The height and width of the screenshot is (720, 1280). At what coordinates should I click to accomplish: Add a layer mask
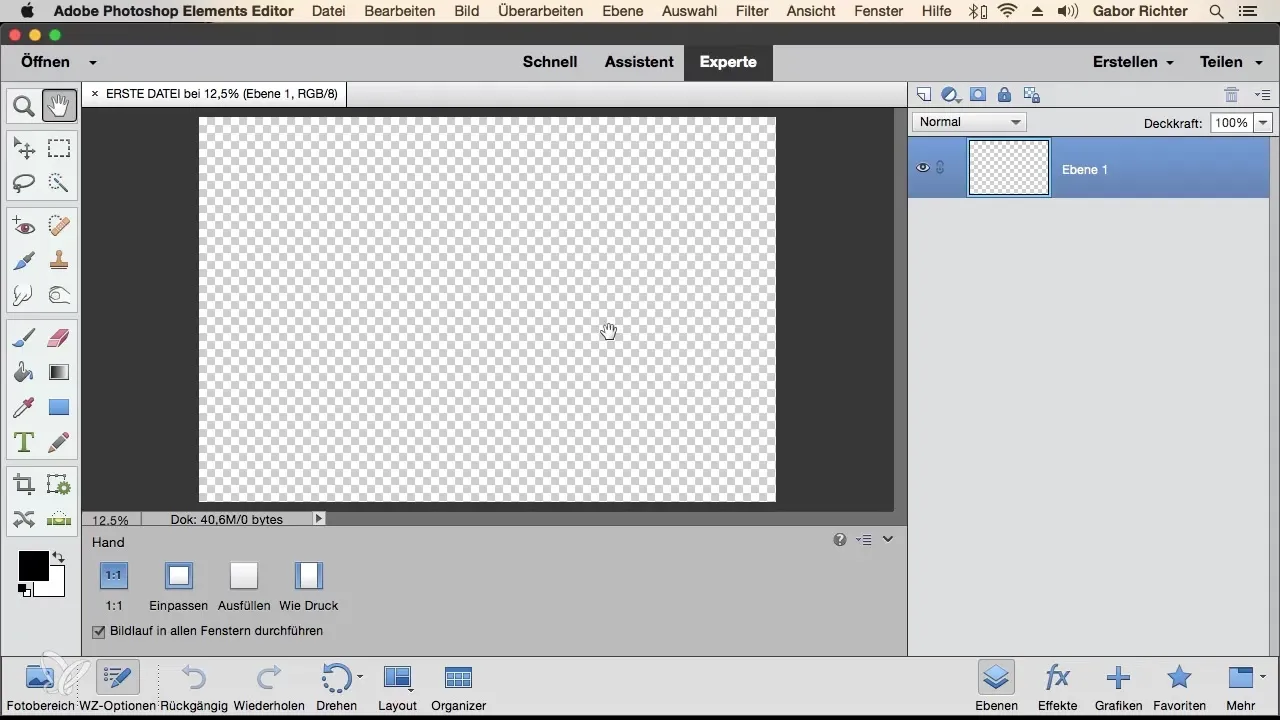point(978,95)
